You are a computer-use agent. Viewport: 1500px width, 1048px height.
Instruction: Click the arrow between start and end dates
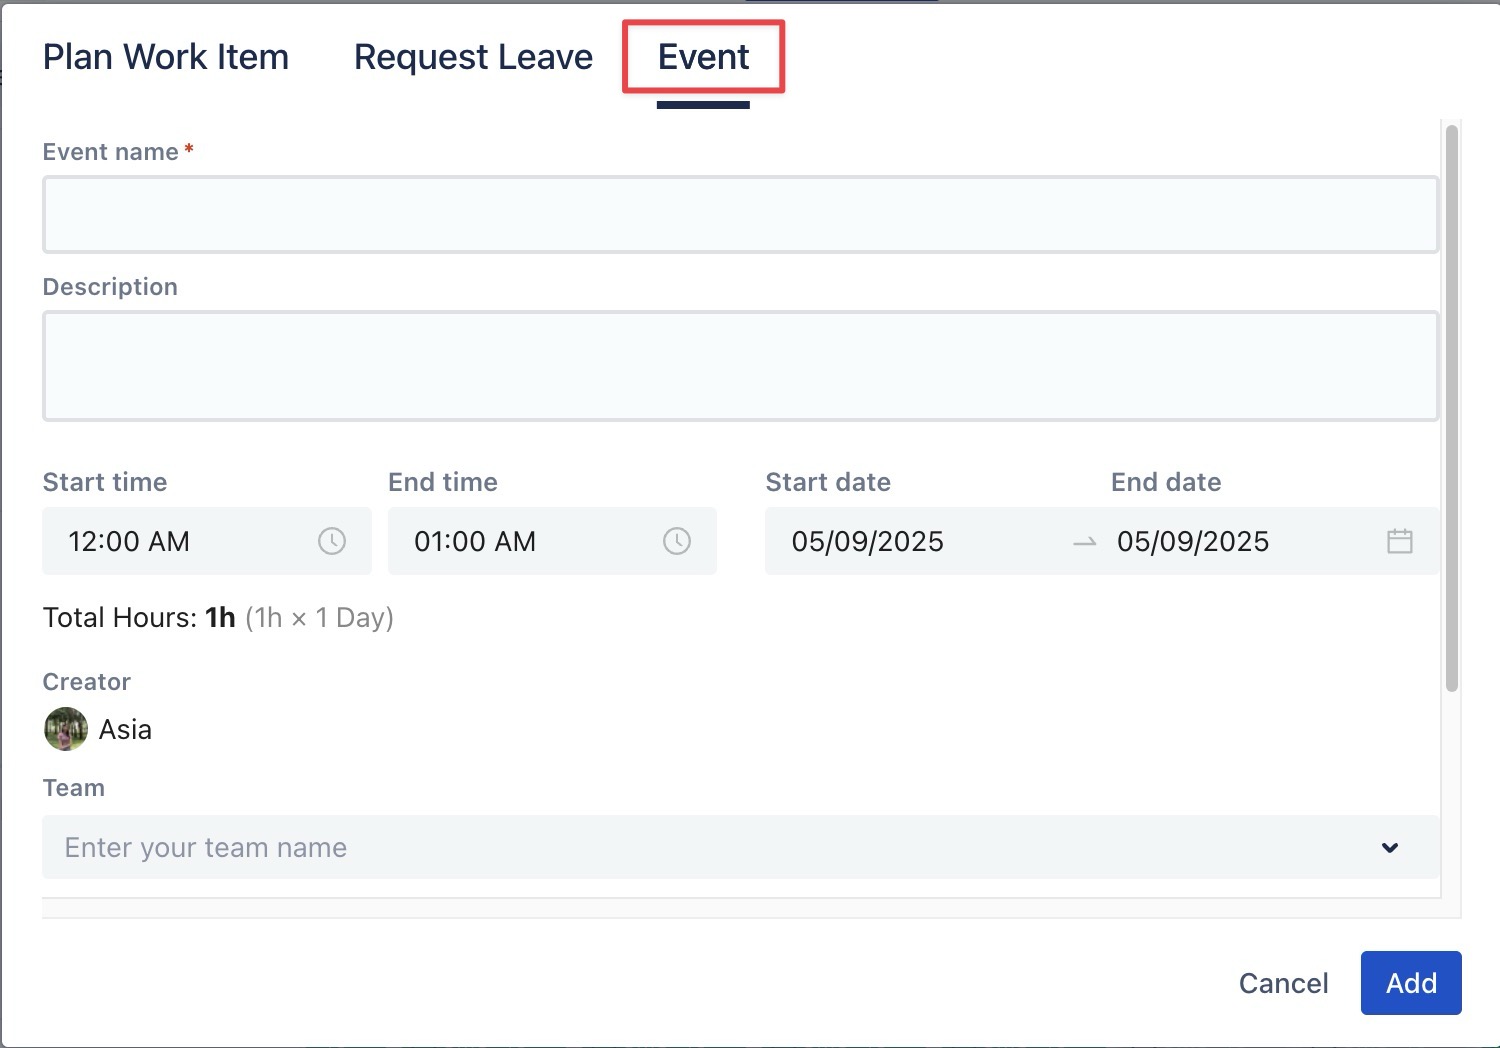[1085, 543]
